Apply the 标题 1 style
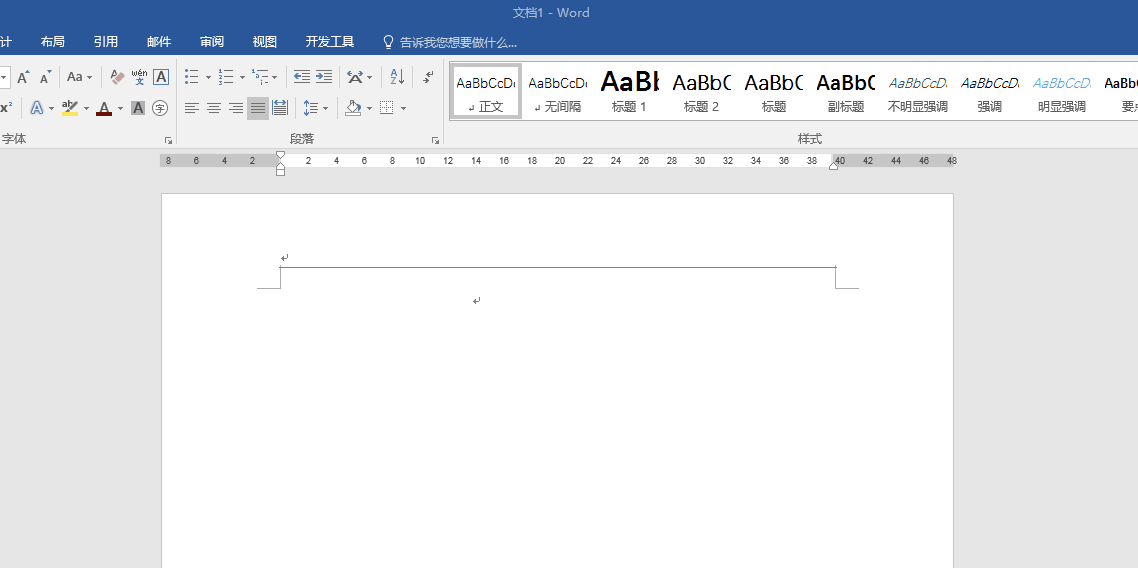The height and width of the screenshot is (568, 1138). (629, 91)
